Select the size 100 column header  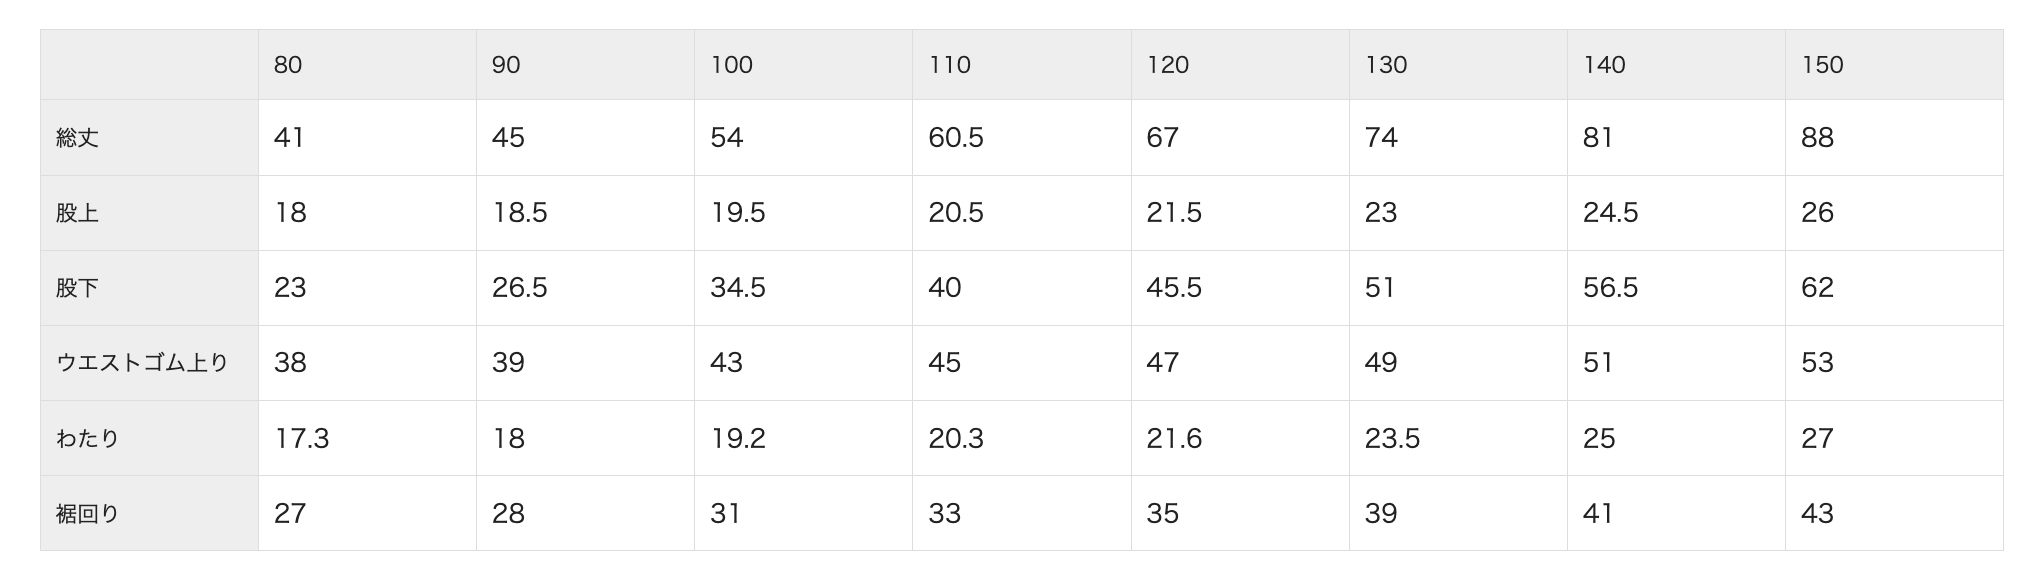point(731,65)
